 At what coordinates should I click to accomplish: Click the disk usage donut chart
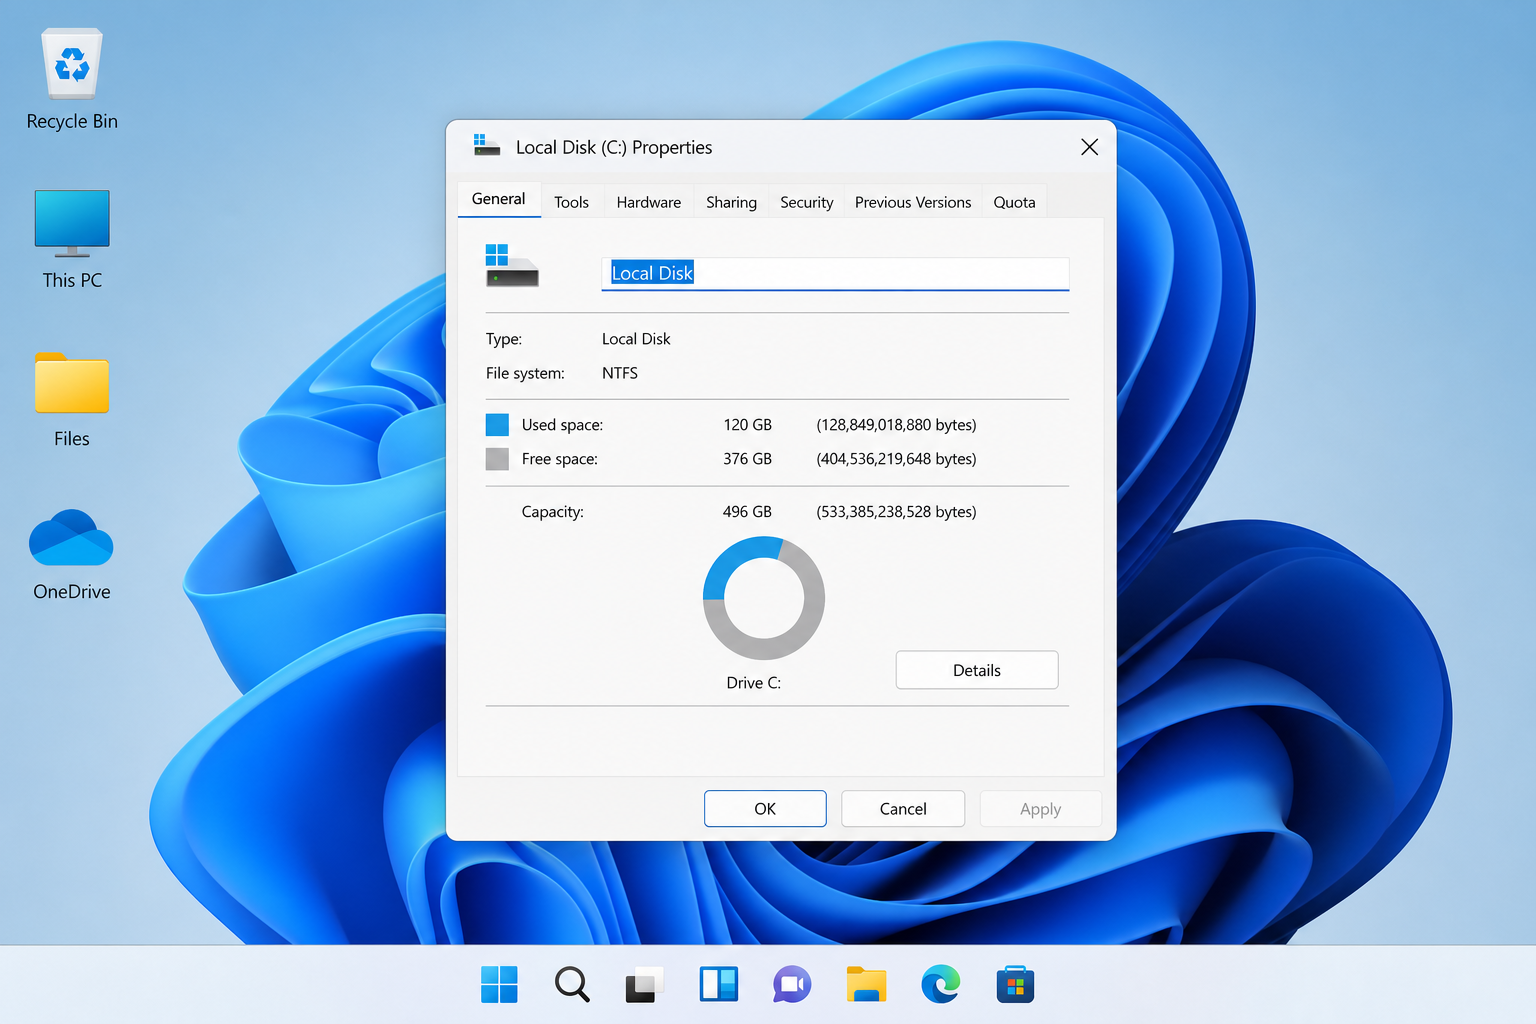click(764, 598)
